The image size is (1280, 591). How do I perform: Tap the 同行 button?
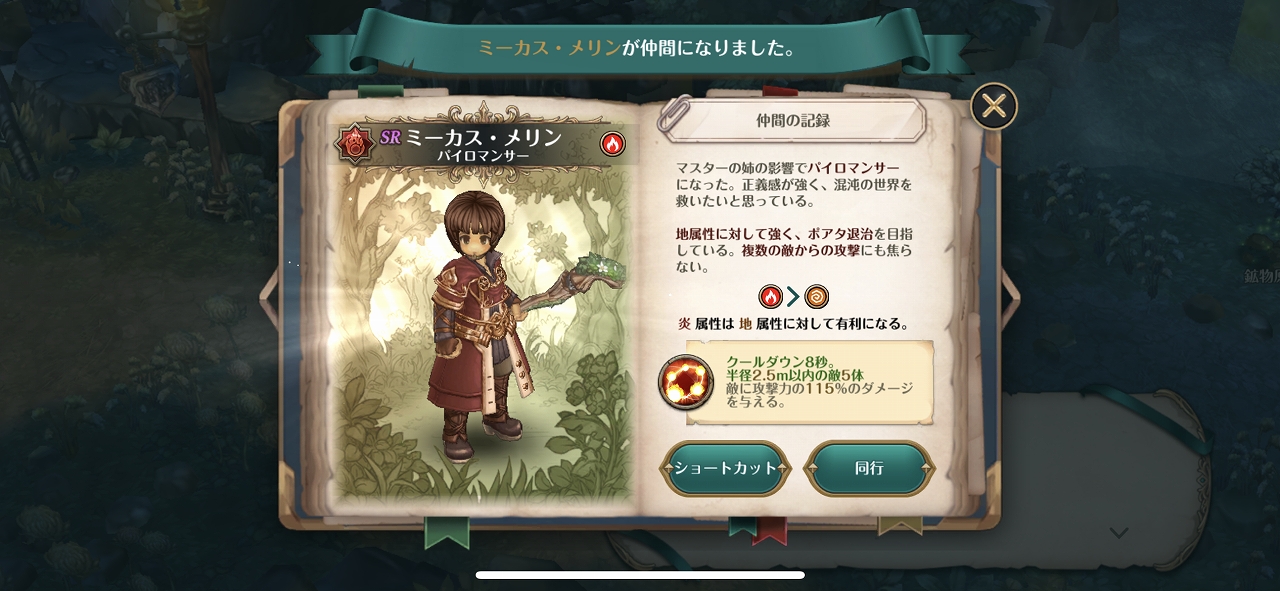point(869,468)
